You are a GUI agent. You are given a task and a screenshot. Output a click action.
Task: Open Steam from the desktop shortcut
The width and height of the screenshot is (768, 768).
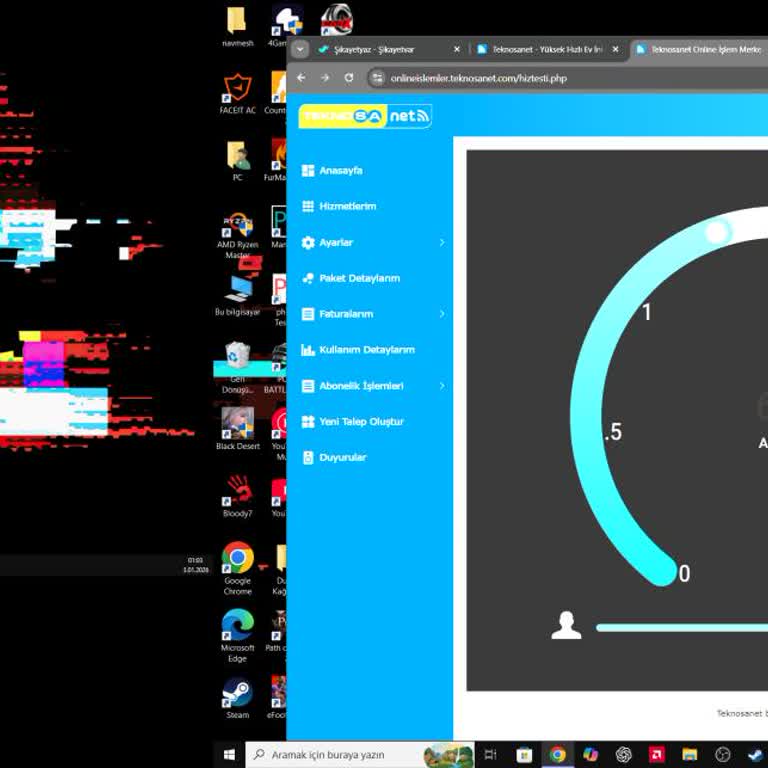tap(237, 693)
